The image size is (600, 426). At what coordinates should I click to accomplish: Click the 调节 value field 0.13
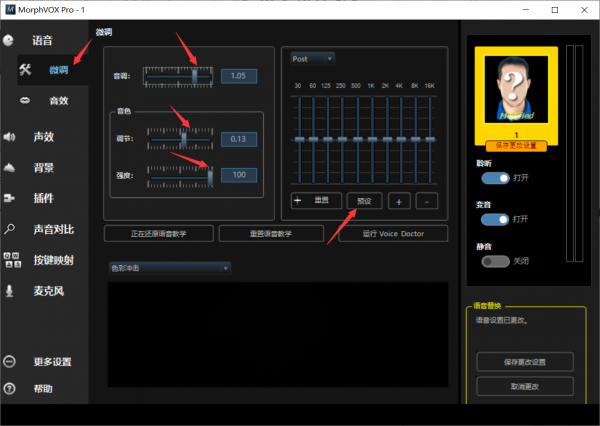coord(239,139)
